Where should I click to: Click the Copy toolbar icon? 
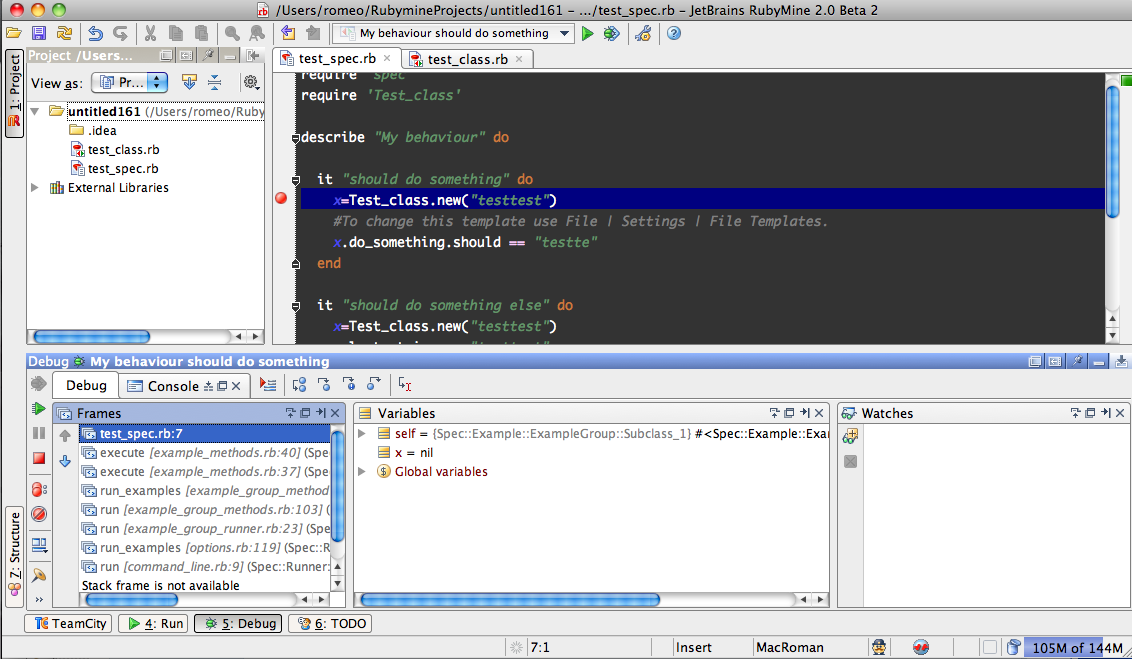[x=175, y=33]
